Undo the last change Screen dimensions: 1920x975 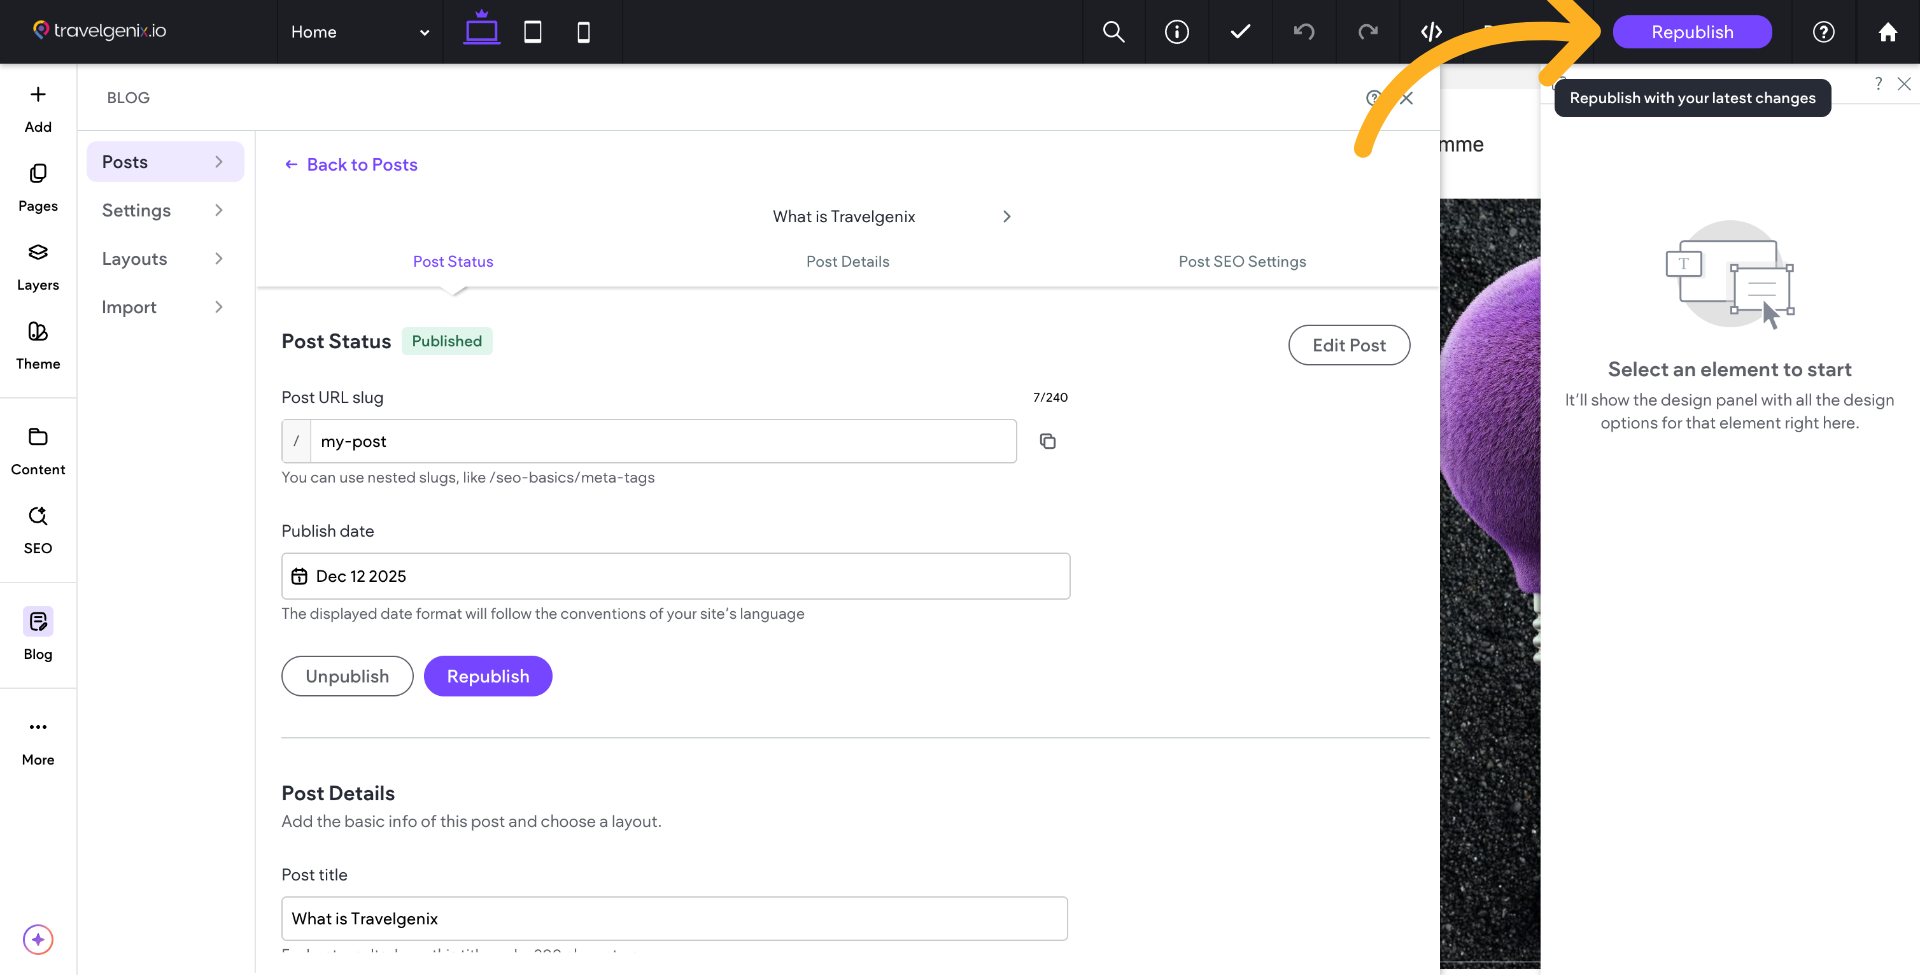(x=1304, y=32)
